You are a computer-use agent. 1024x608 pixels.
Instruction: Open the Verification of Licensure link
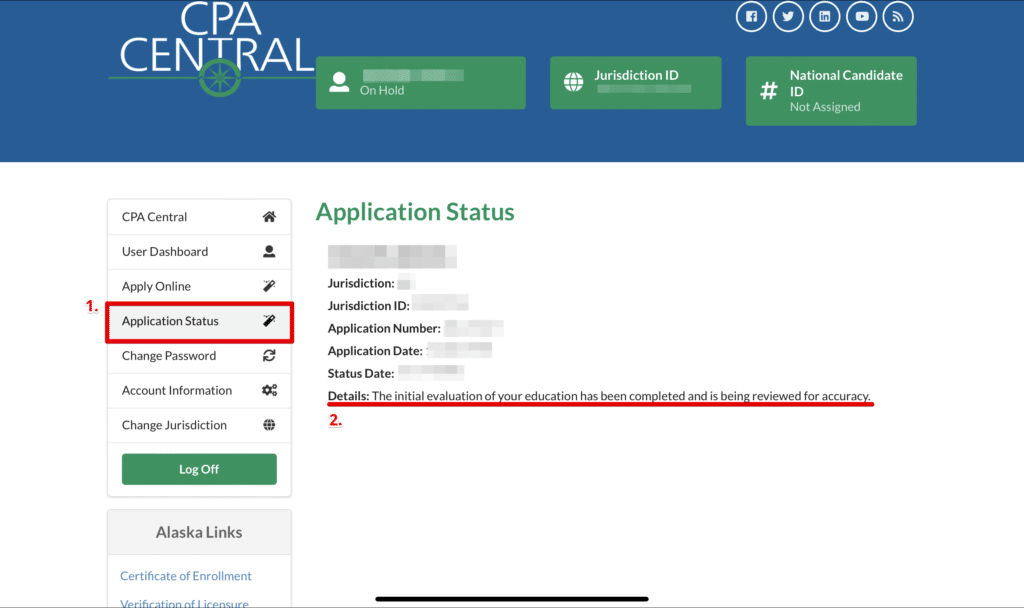pos(184,603)
